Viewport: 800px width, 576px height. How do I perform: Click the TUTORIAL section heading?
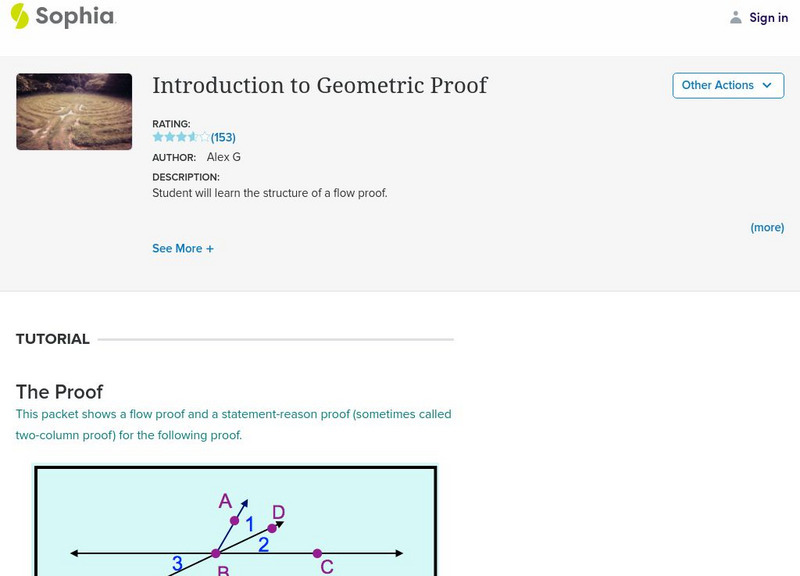53,339
